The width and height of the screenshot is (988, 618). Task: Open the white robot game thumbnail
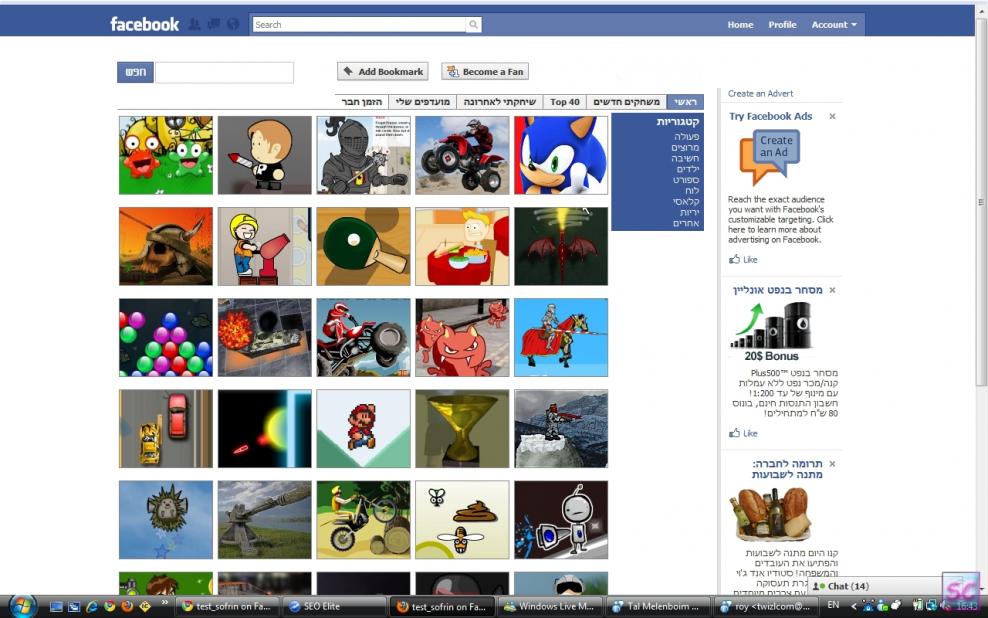click(561, 520)
